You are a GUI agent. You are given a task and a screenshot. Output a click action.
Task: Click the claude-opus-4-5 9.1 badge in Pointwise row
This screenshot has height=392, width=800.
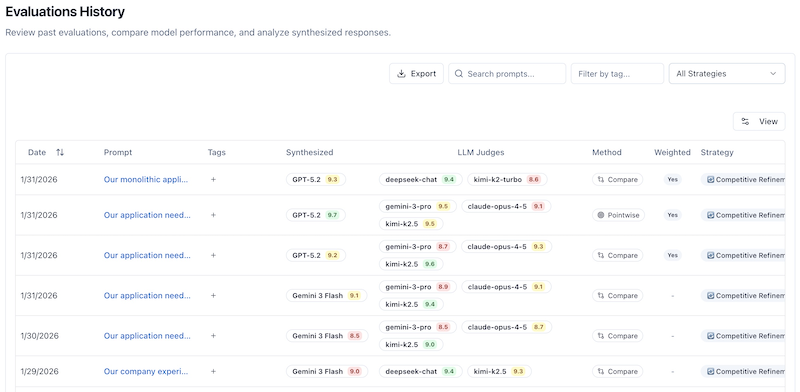(506, 206)
